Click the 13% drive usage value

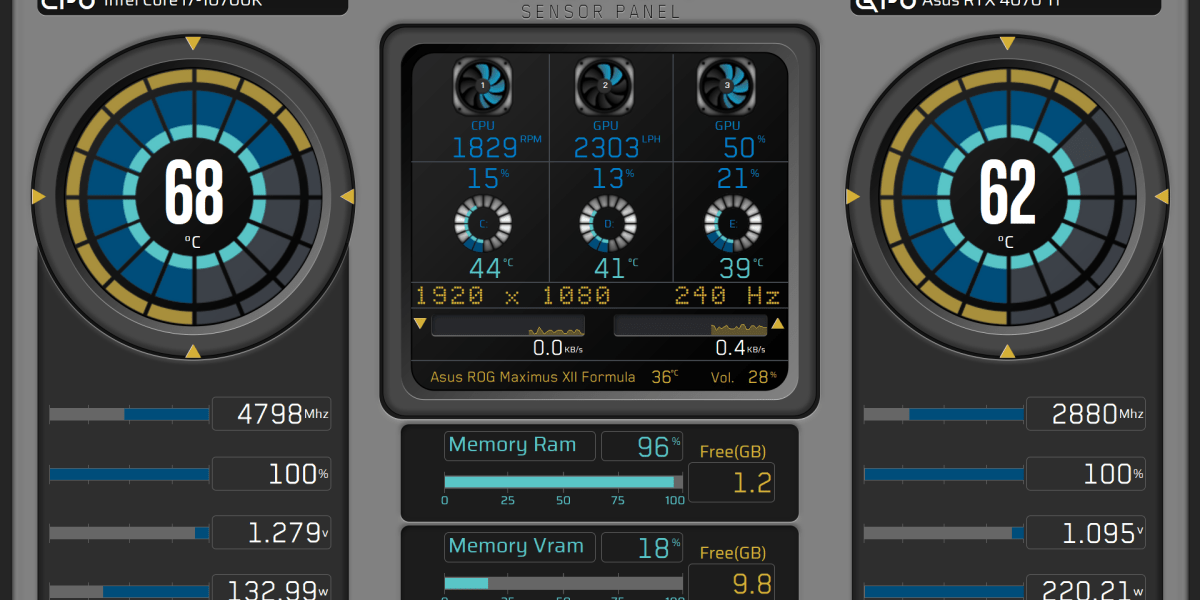tap(613, 179)
